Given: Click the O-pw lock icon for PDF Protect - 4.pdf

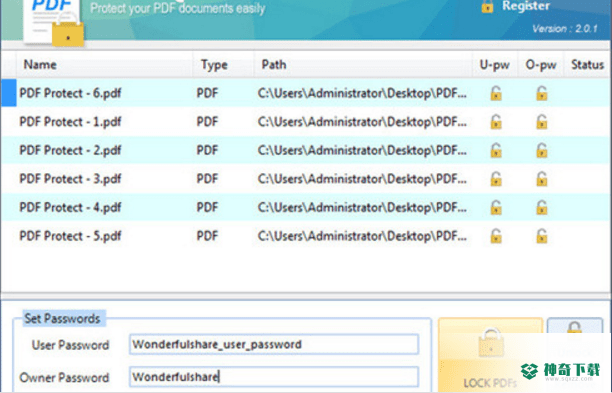Looking at the screenshot, I should tap(542, 207).
